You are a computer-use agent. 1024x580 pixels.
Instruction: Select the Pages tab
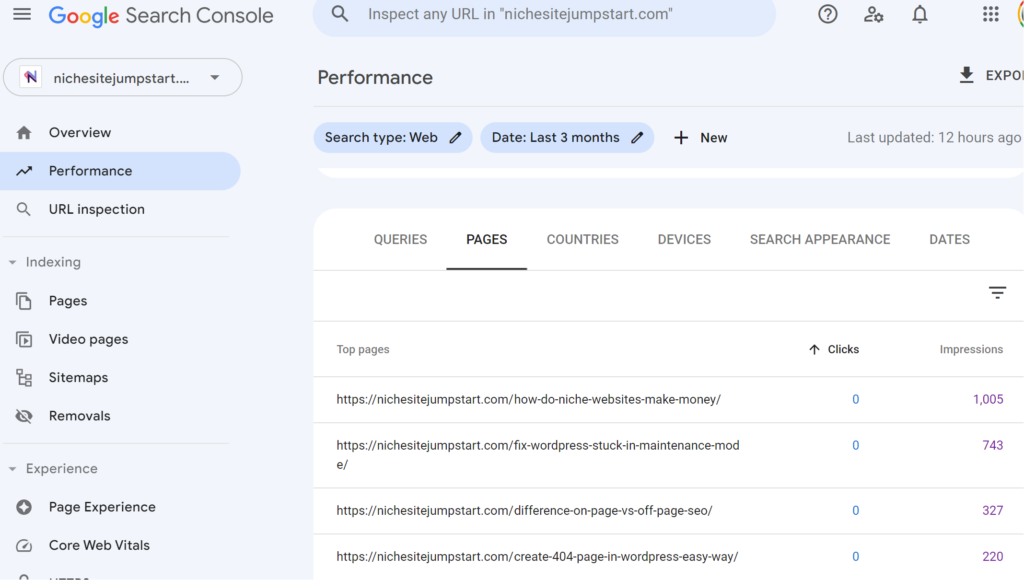[487, 240]
